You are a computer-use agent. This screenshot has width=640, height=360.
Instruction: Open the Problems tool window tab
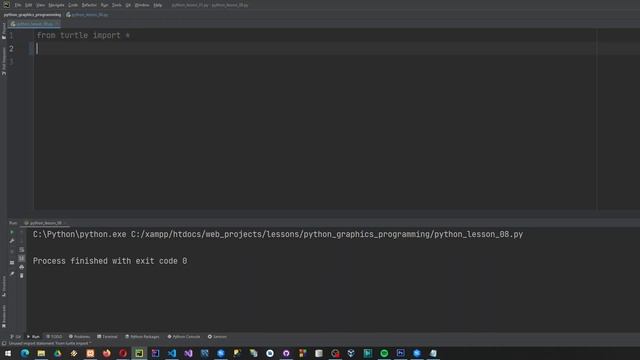[x=79, y=337]
